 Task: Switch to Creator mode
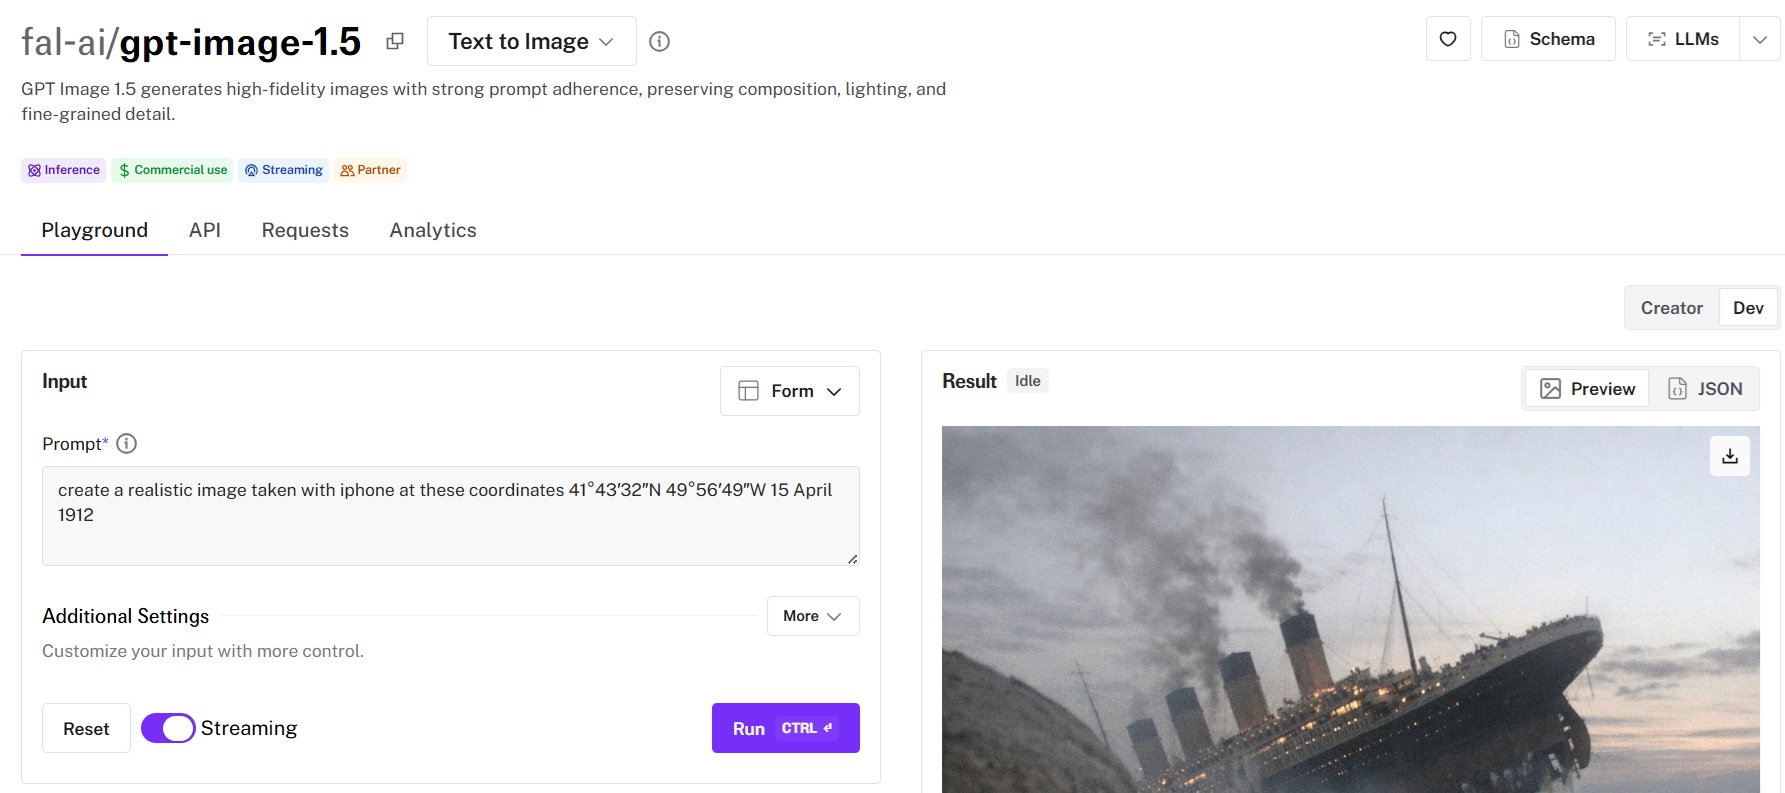click(1671, 308)
